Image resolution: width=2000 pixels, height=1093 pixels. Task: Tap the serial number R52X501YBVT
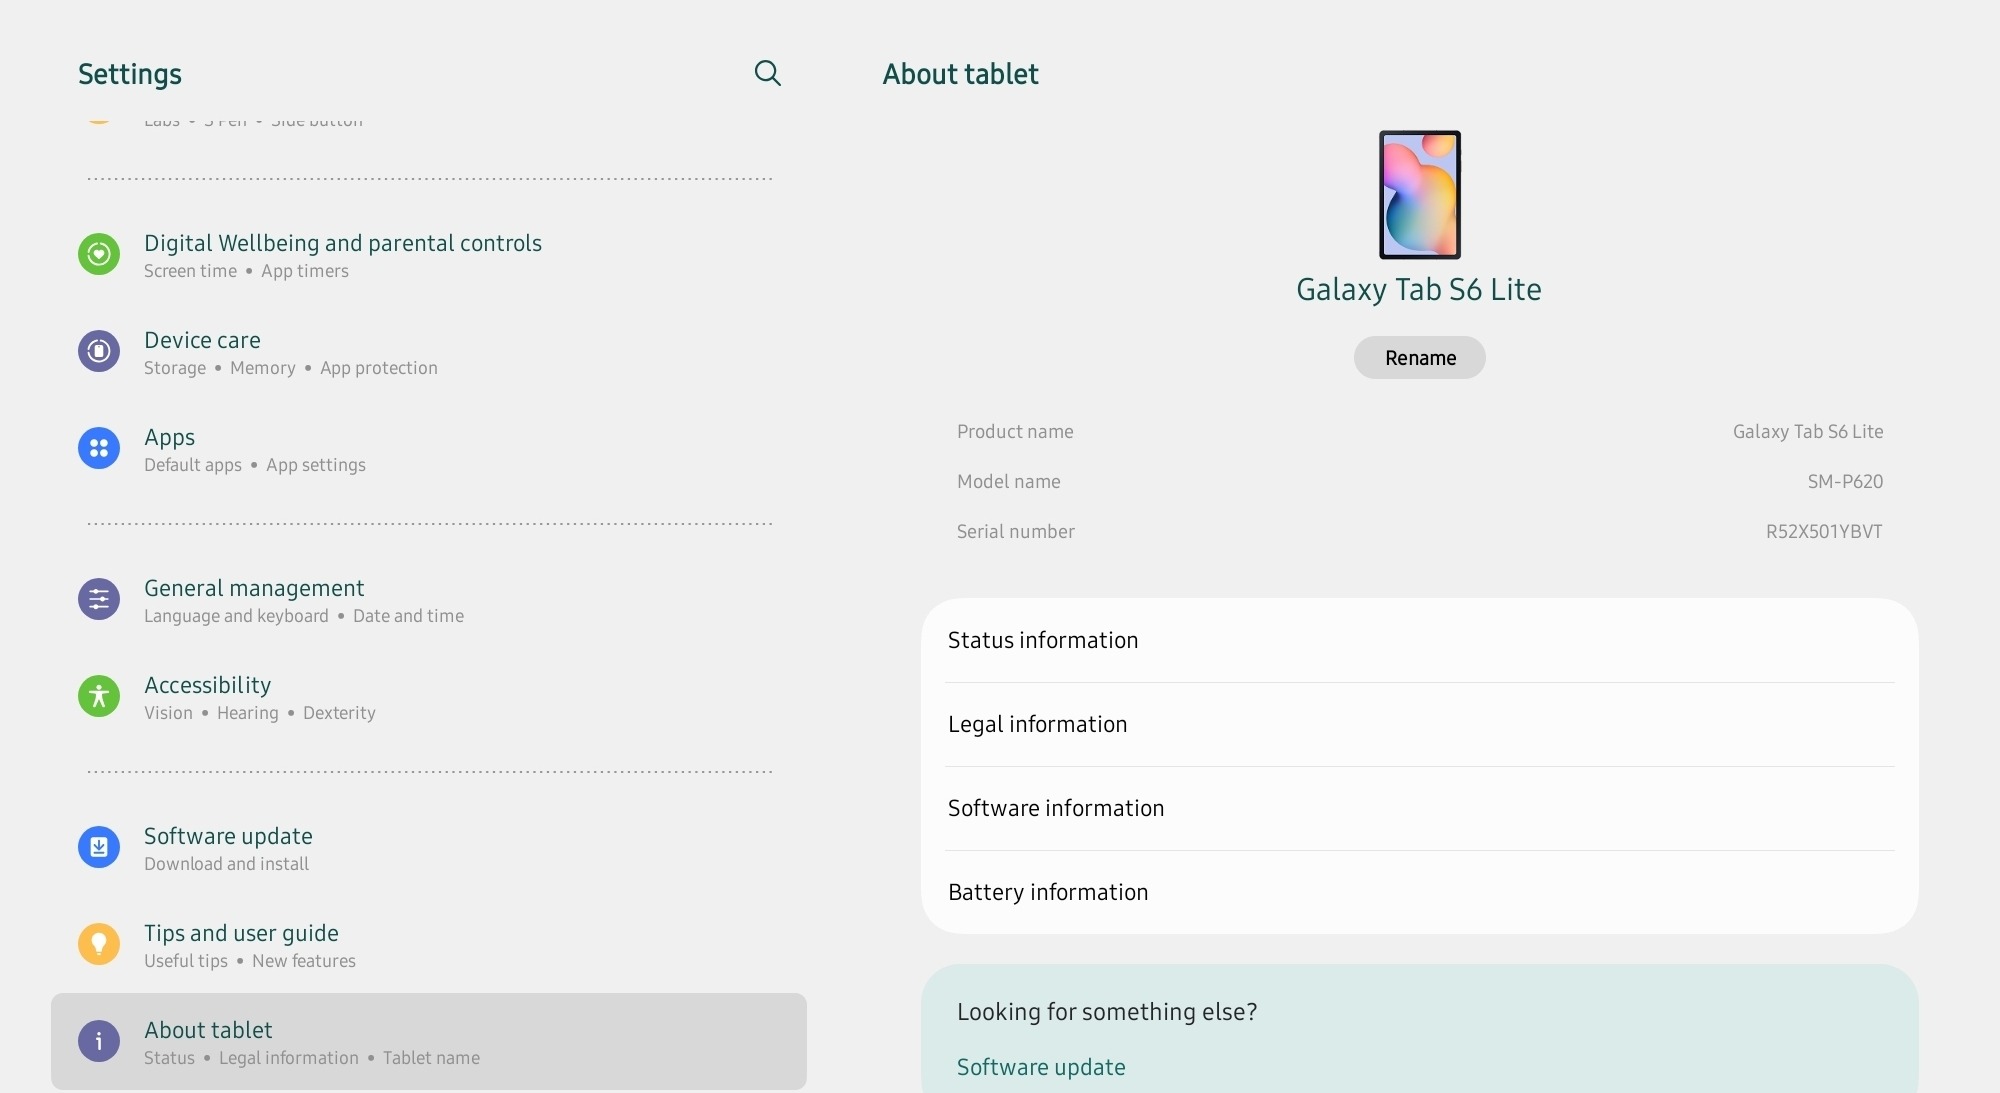[x=1824, y=531]
